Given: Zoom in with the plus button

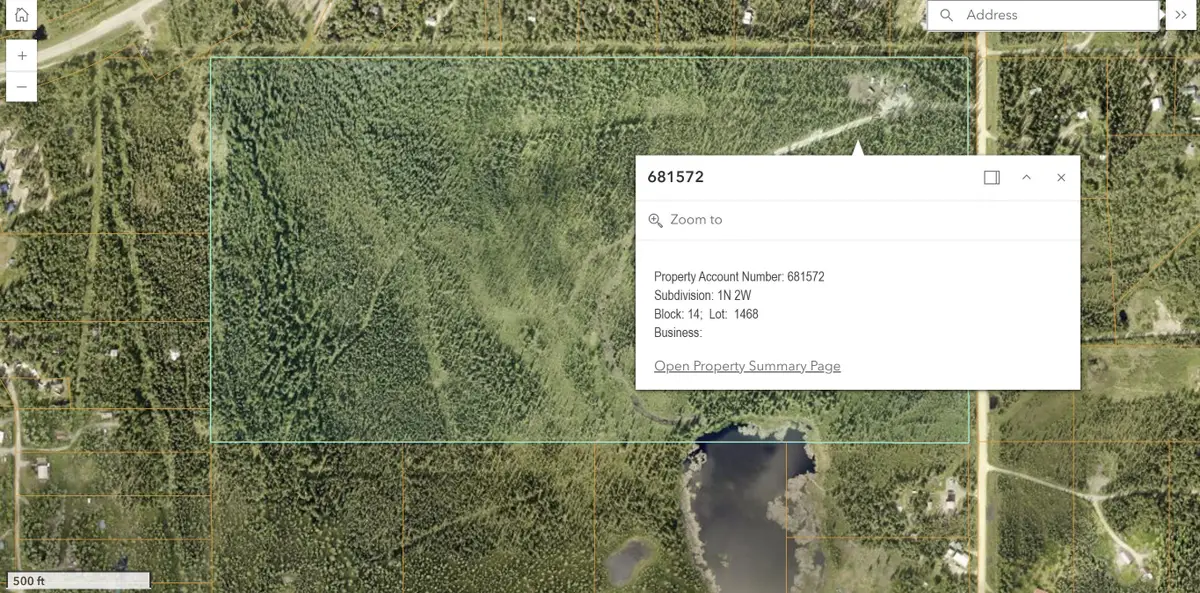Looking at the screenshot, I should tap(21, 56).
